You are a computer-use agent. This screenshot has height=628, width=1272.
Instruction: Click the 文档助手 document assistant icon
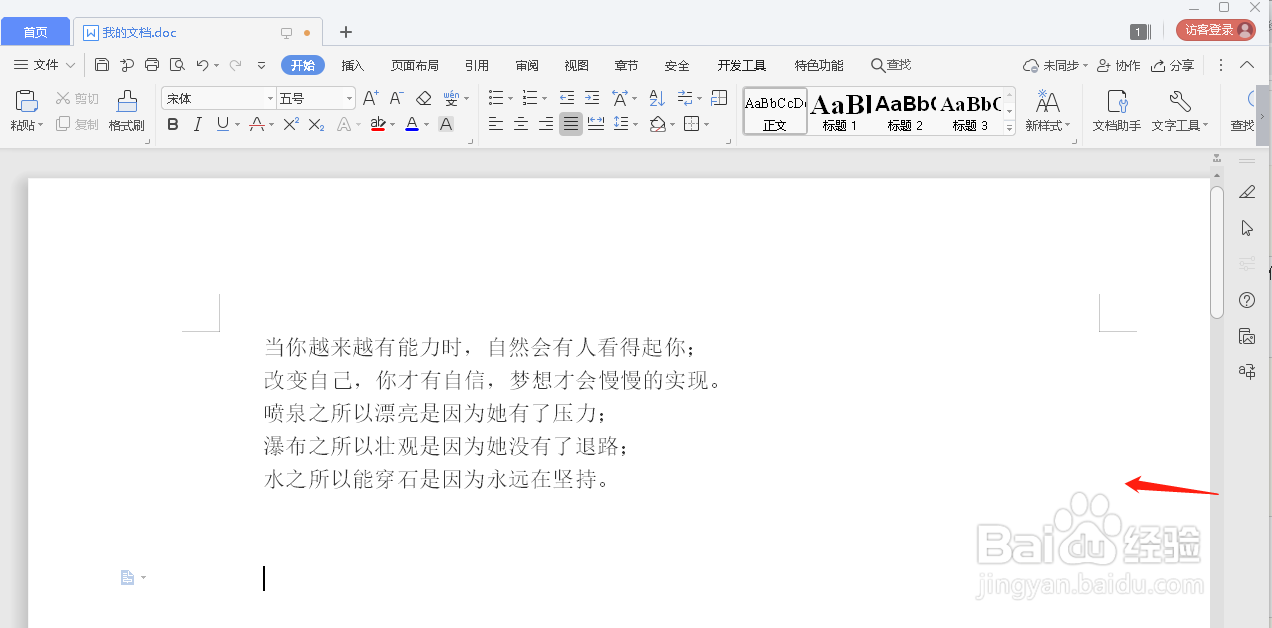coord(1115,110)
